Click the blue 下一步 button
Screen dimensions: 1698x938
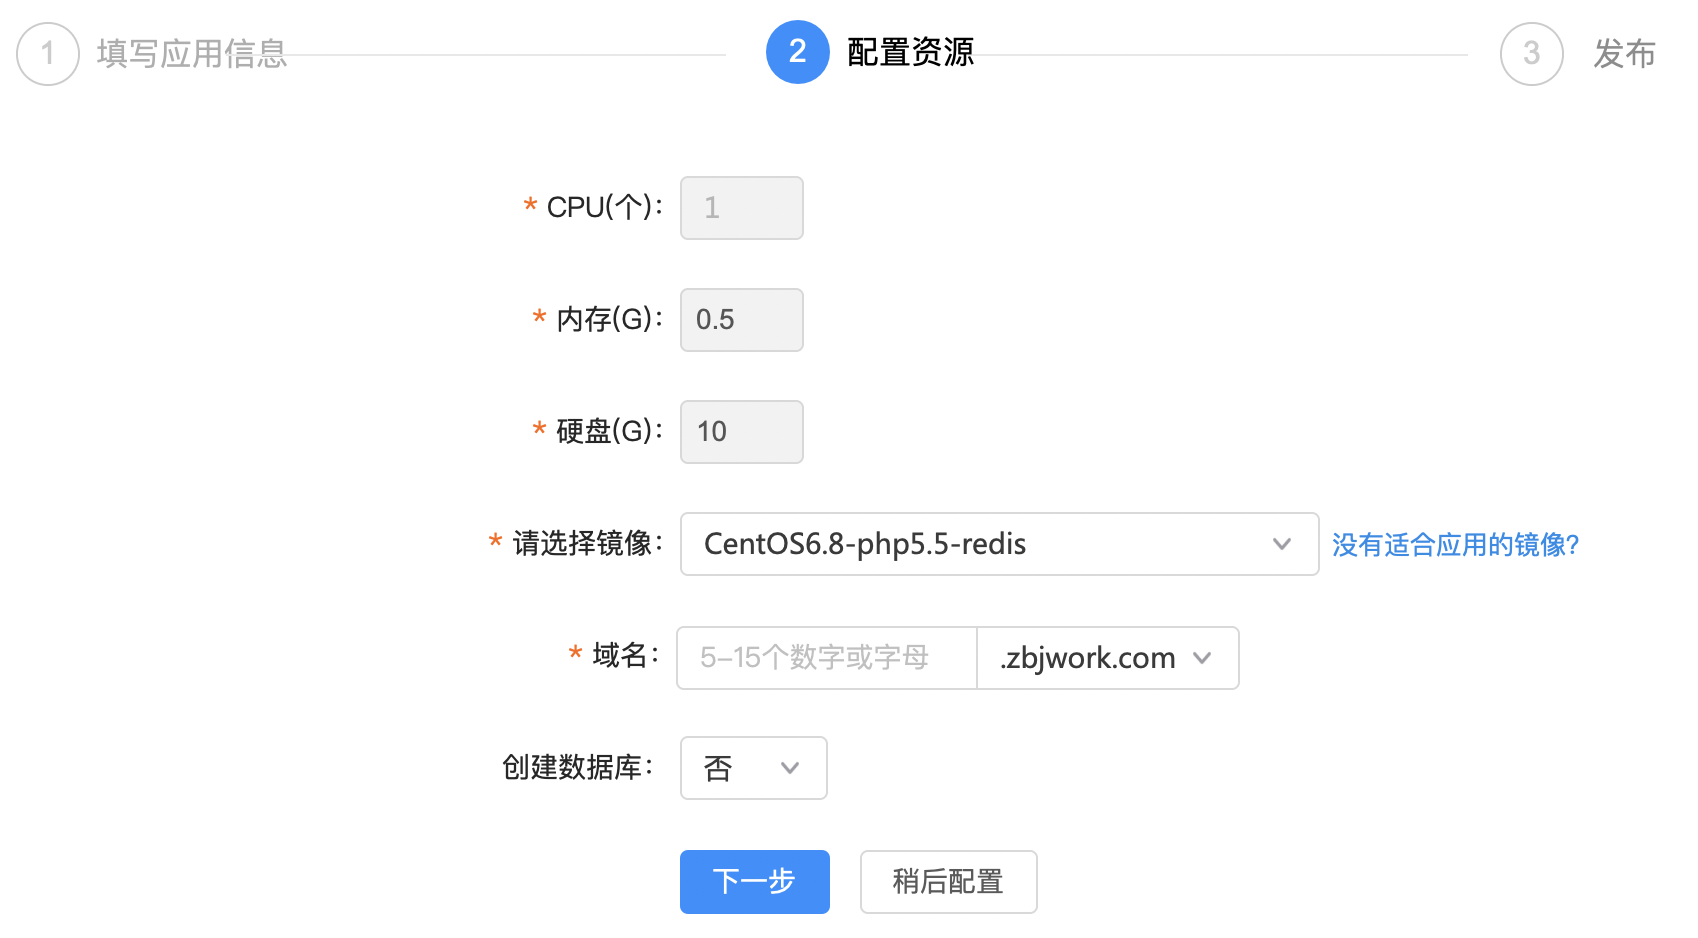click(755, 882)
